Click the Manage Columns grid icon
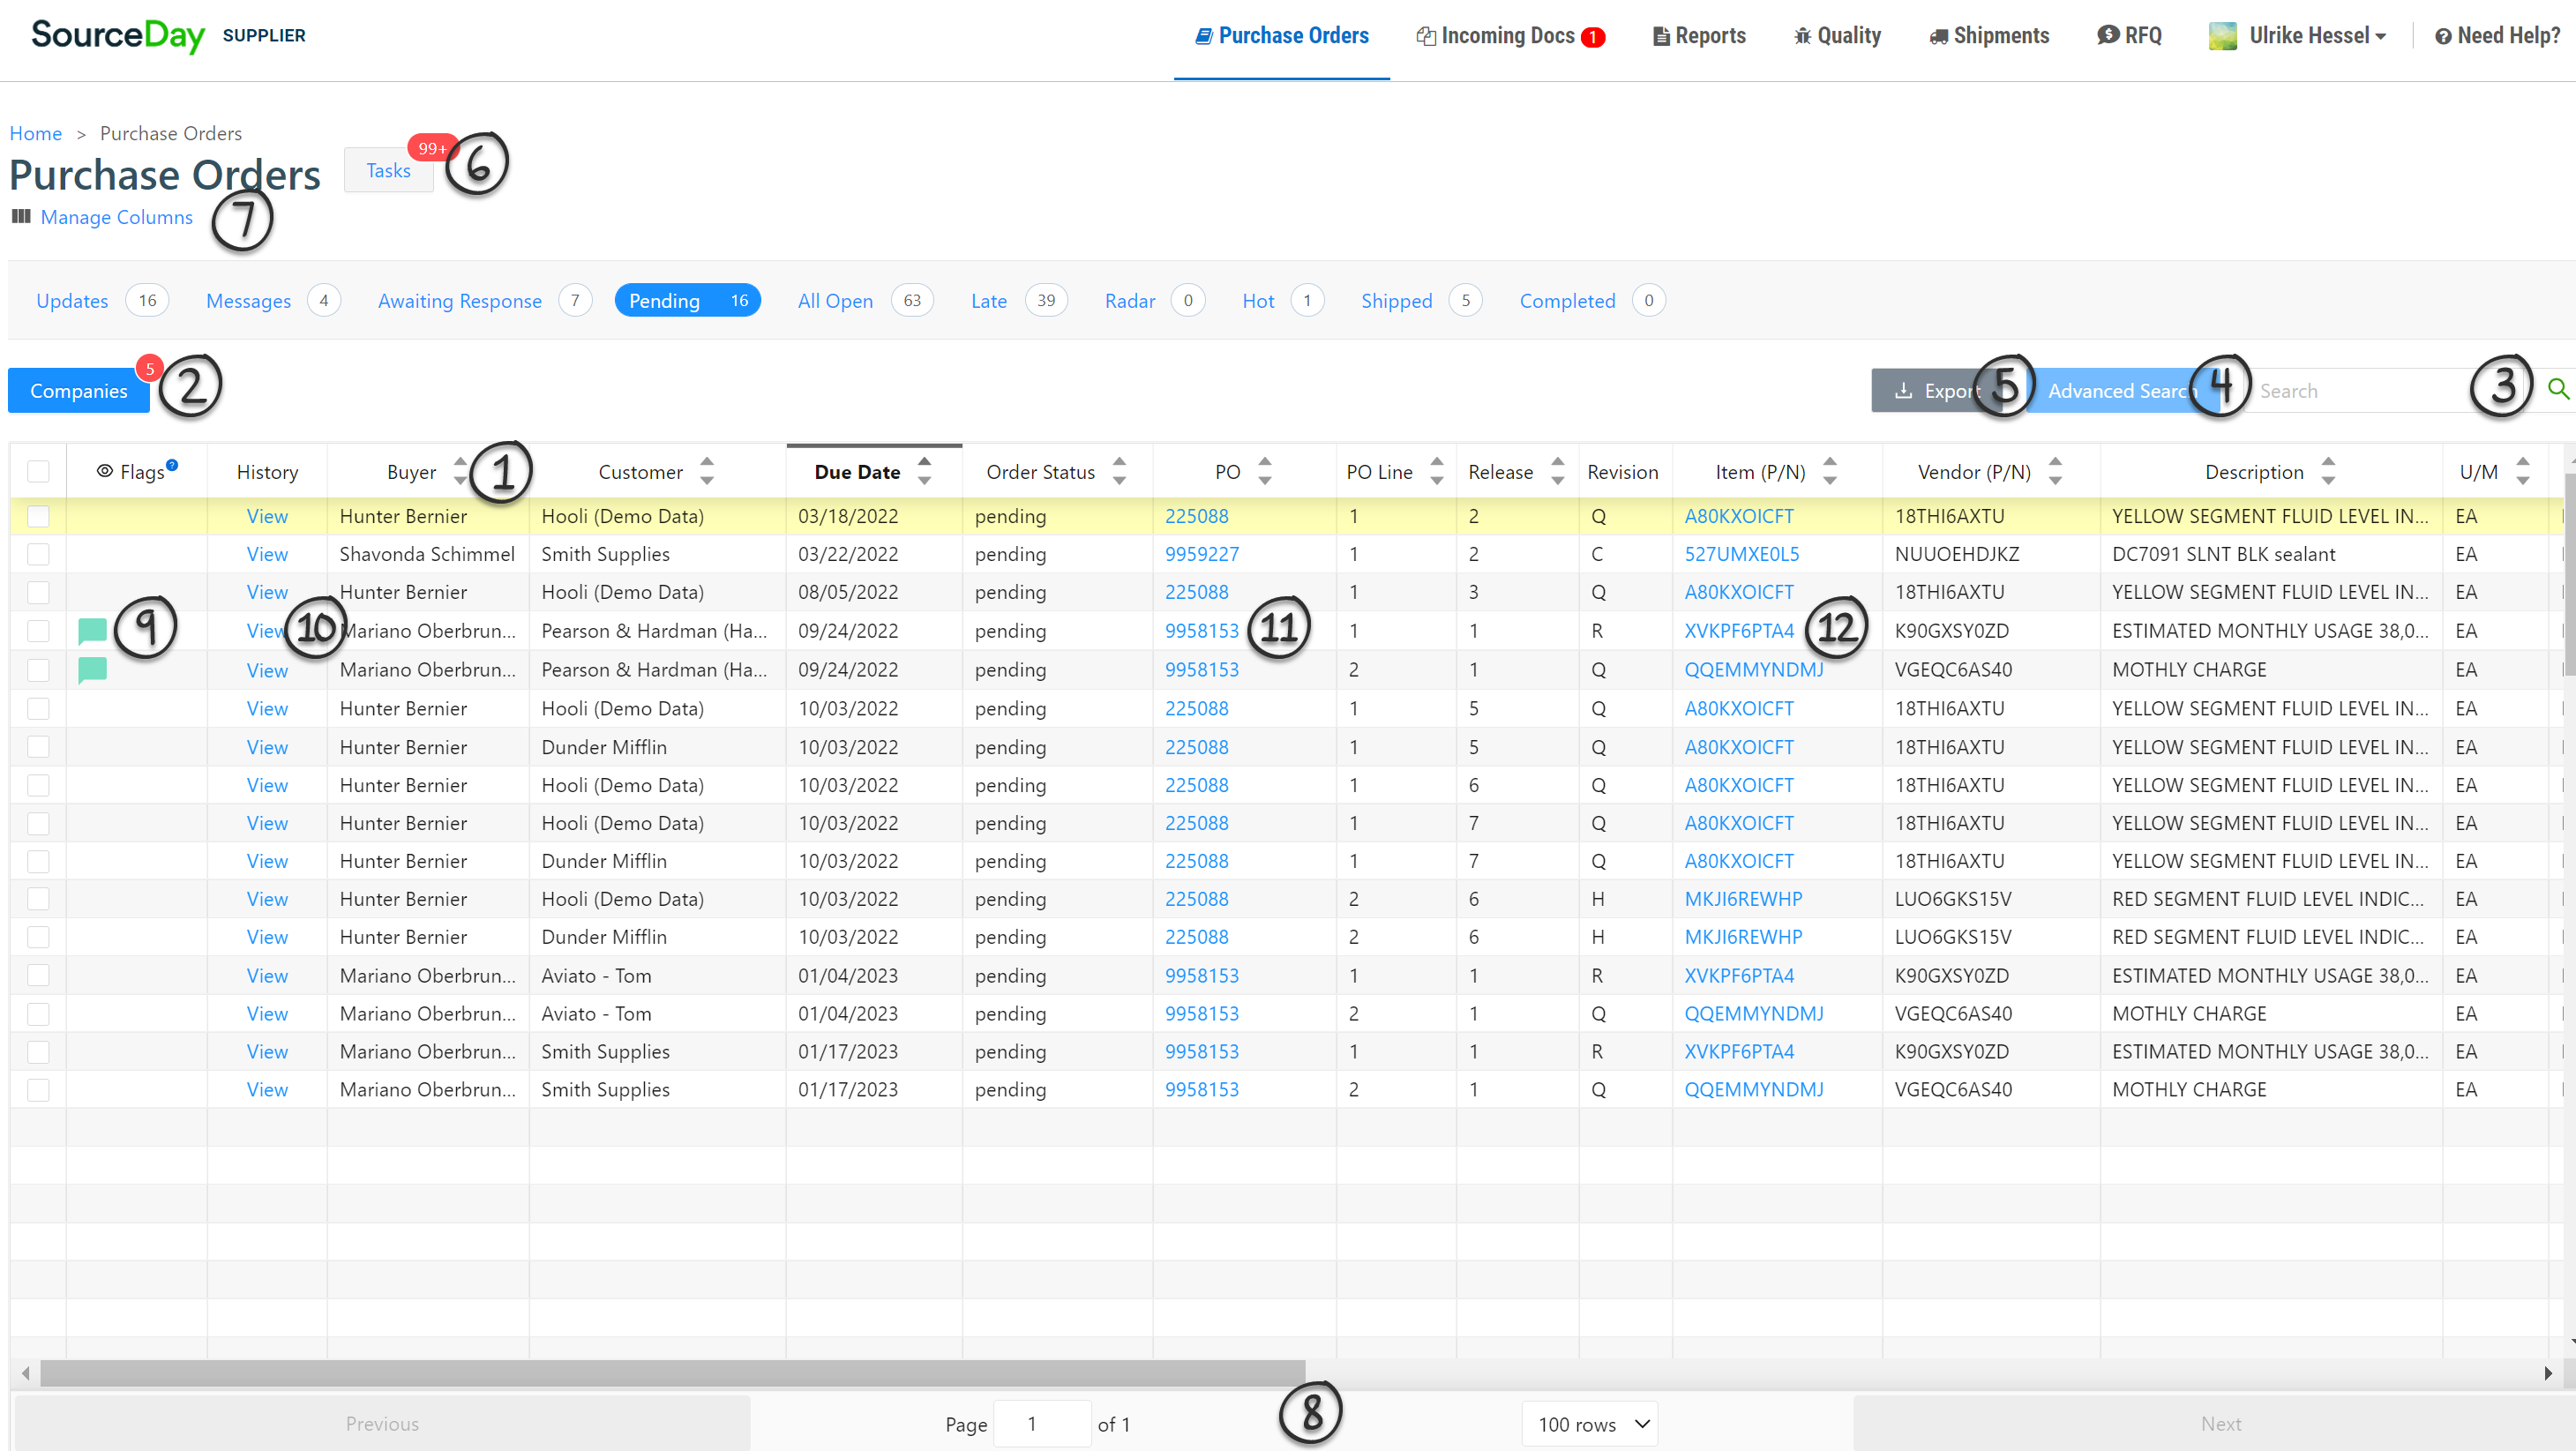The width and height of the screenshot is (2576, 1451). click(21, 216)
